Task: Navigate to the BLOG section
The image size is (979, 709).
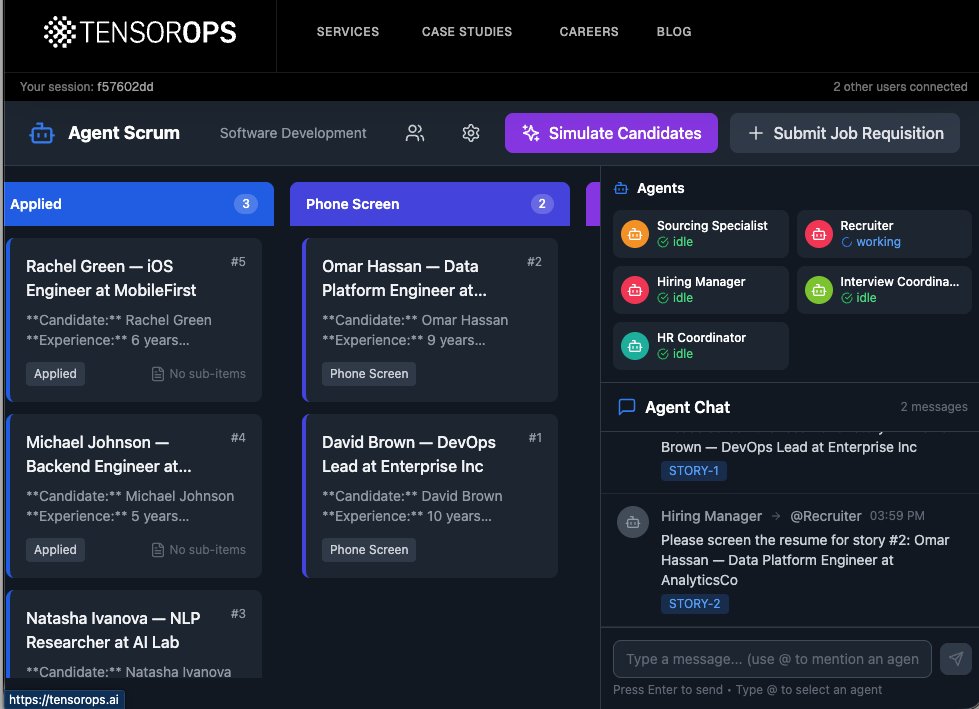Action: pos(673,31)
